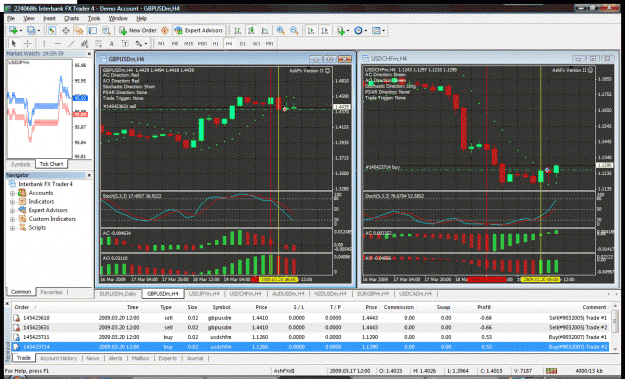Toggle the Data Window icon
Image resolution: width=625 pixels, height=379 pixels.
[x=66, y=30]
